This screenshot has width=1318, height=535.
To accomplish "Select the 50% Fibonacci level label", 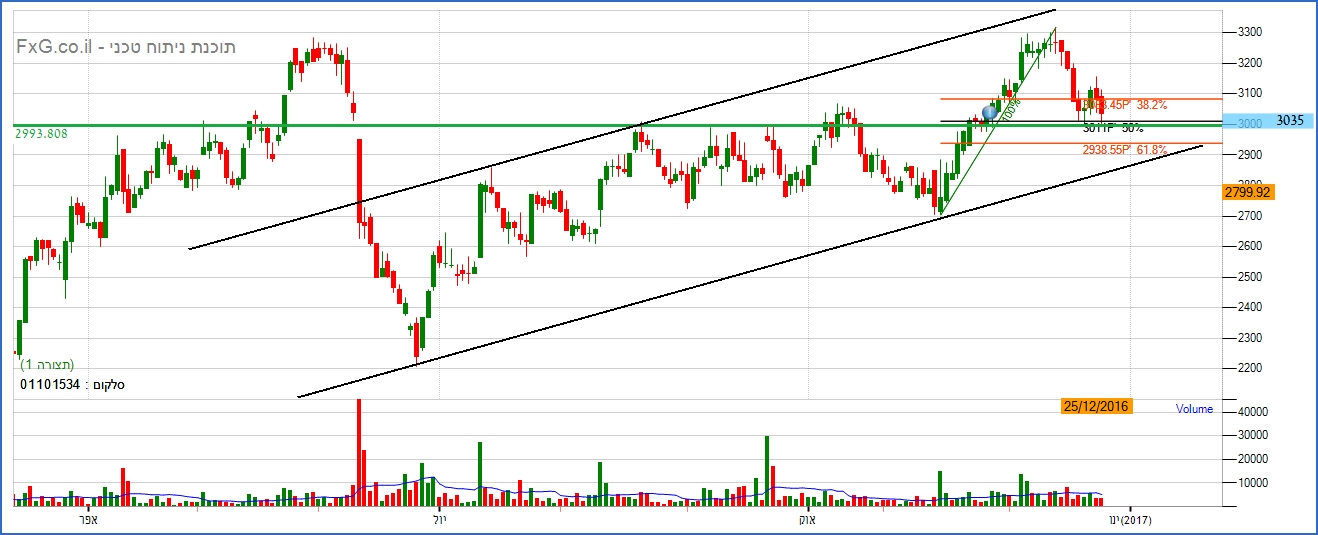I will [1113, 128].
